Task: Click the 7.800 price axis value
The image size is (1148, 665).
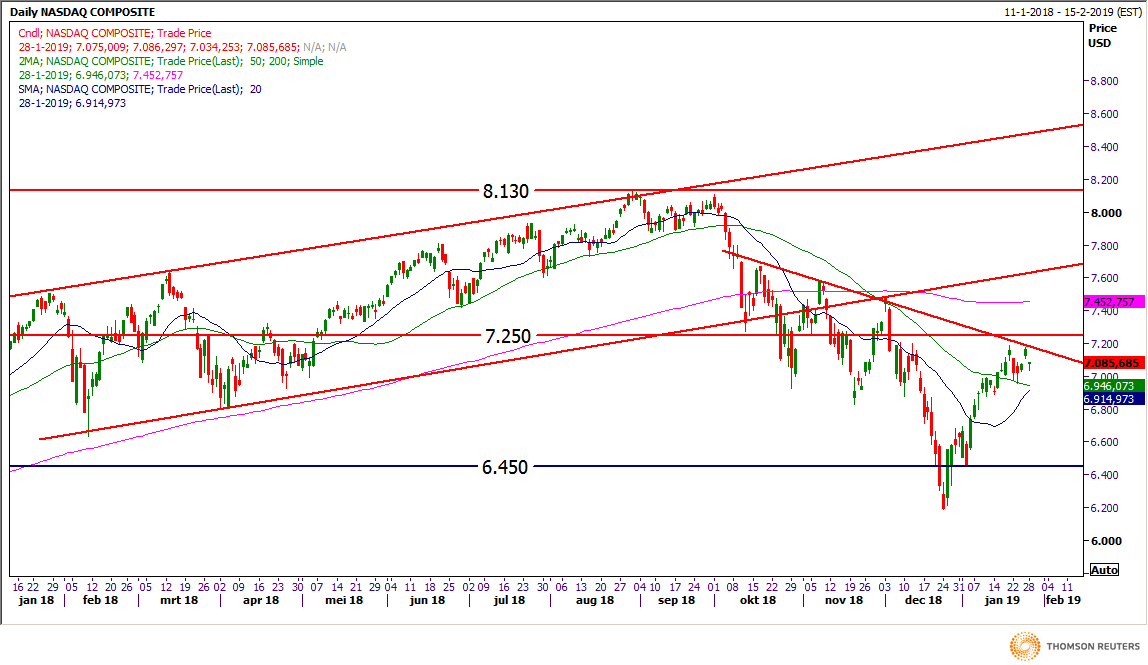Action: coord(1104,246)
